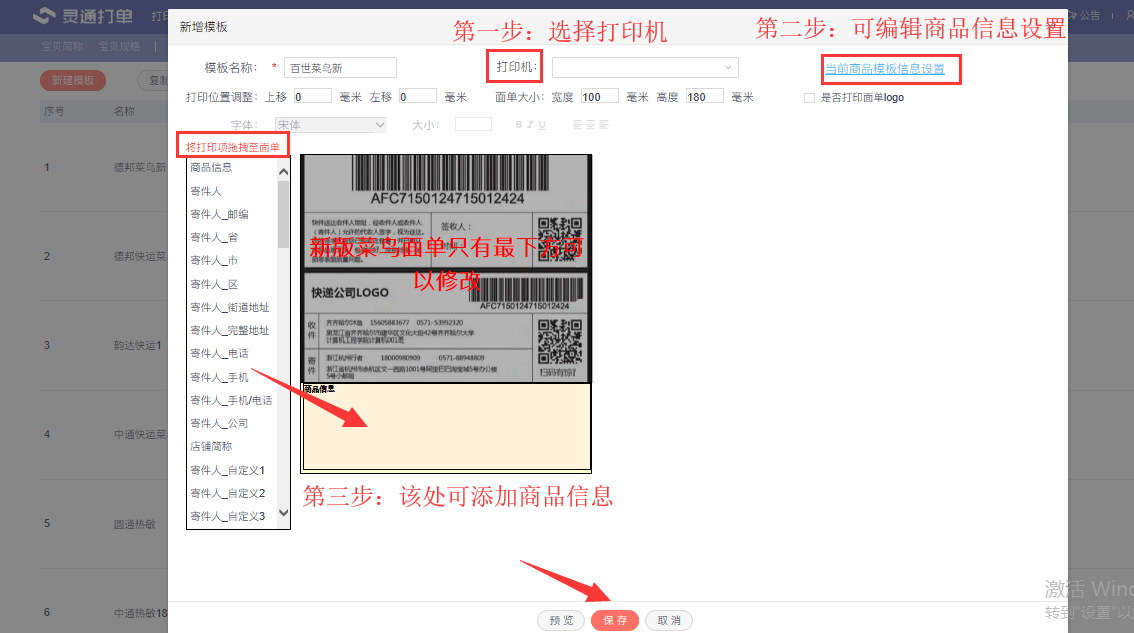The image size is (1134, 633).
Task: Click the 模板名称 template name field
Action: click(x=340, y=68)
